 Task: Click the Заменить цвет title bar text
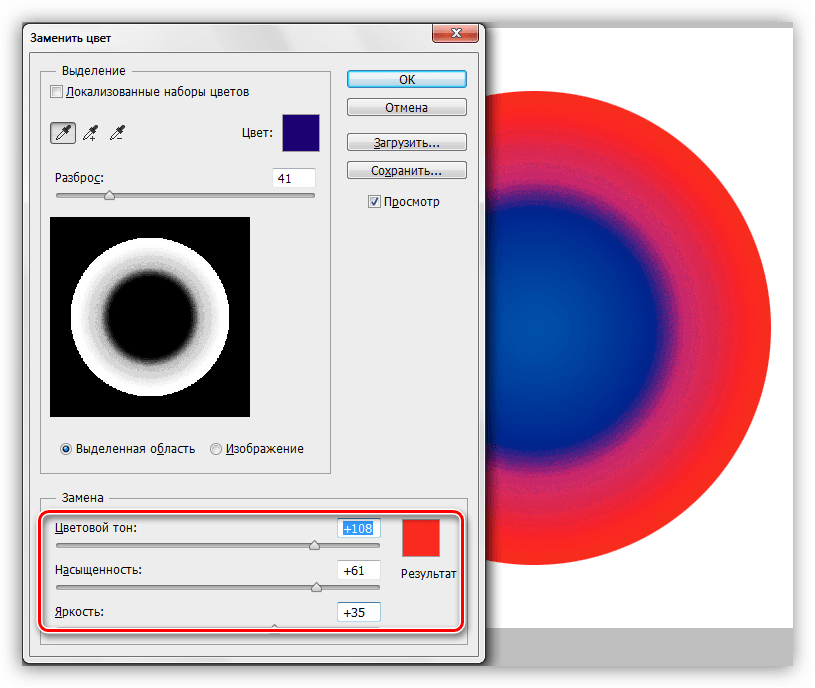pos(71,38)
